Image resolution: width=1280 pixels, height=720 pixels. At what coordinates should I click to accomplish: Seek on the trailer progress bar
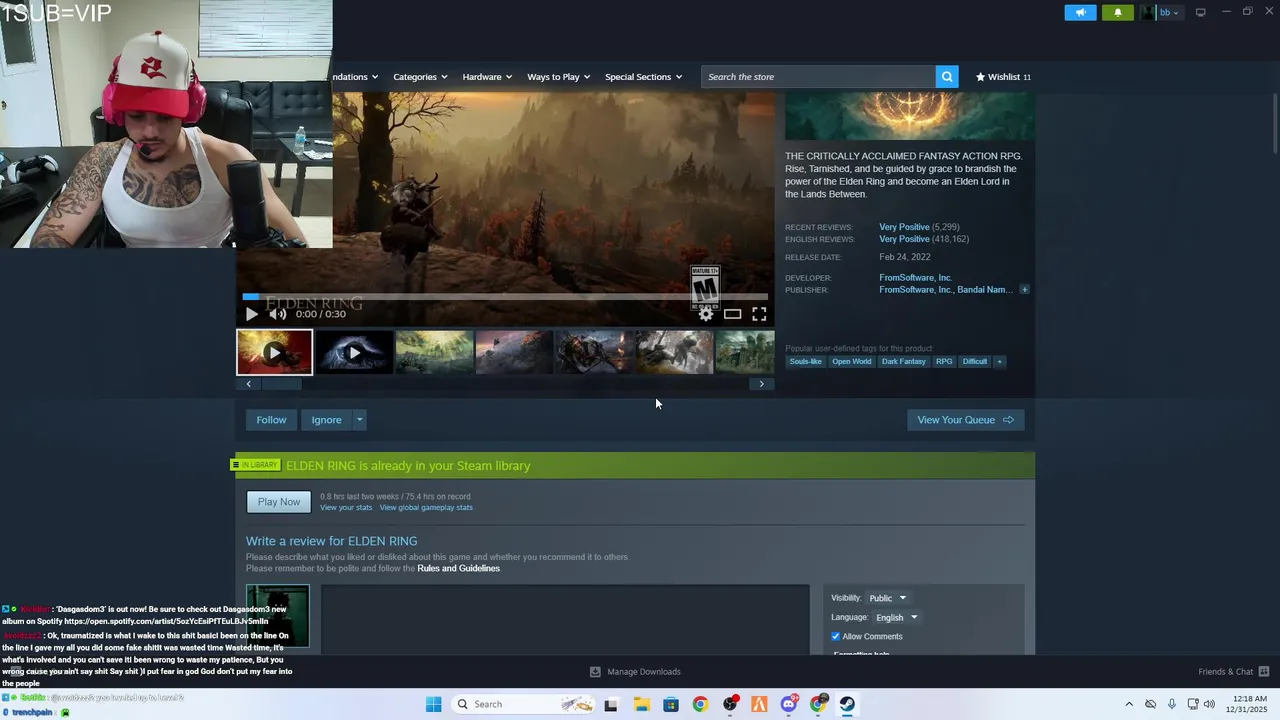click(x=505, y=297)
